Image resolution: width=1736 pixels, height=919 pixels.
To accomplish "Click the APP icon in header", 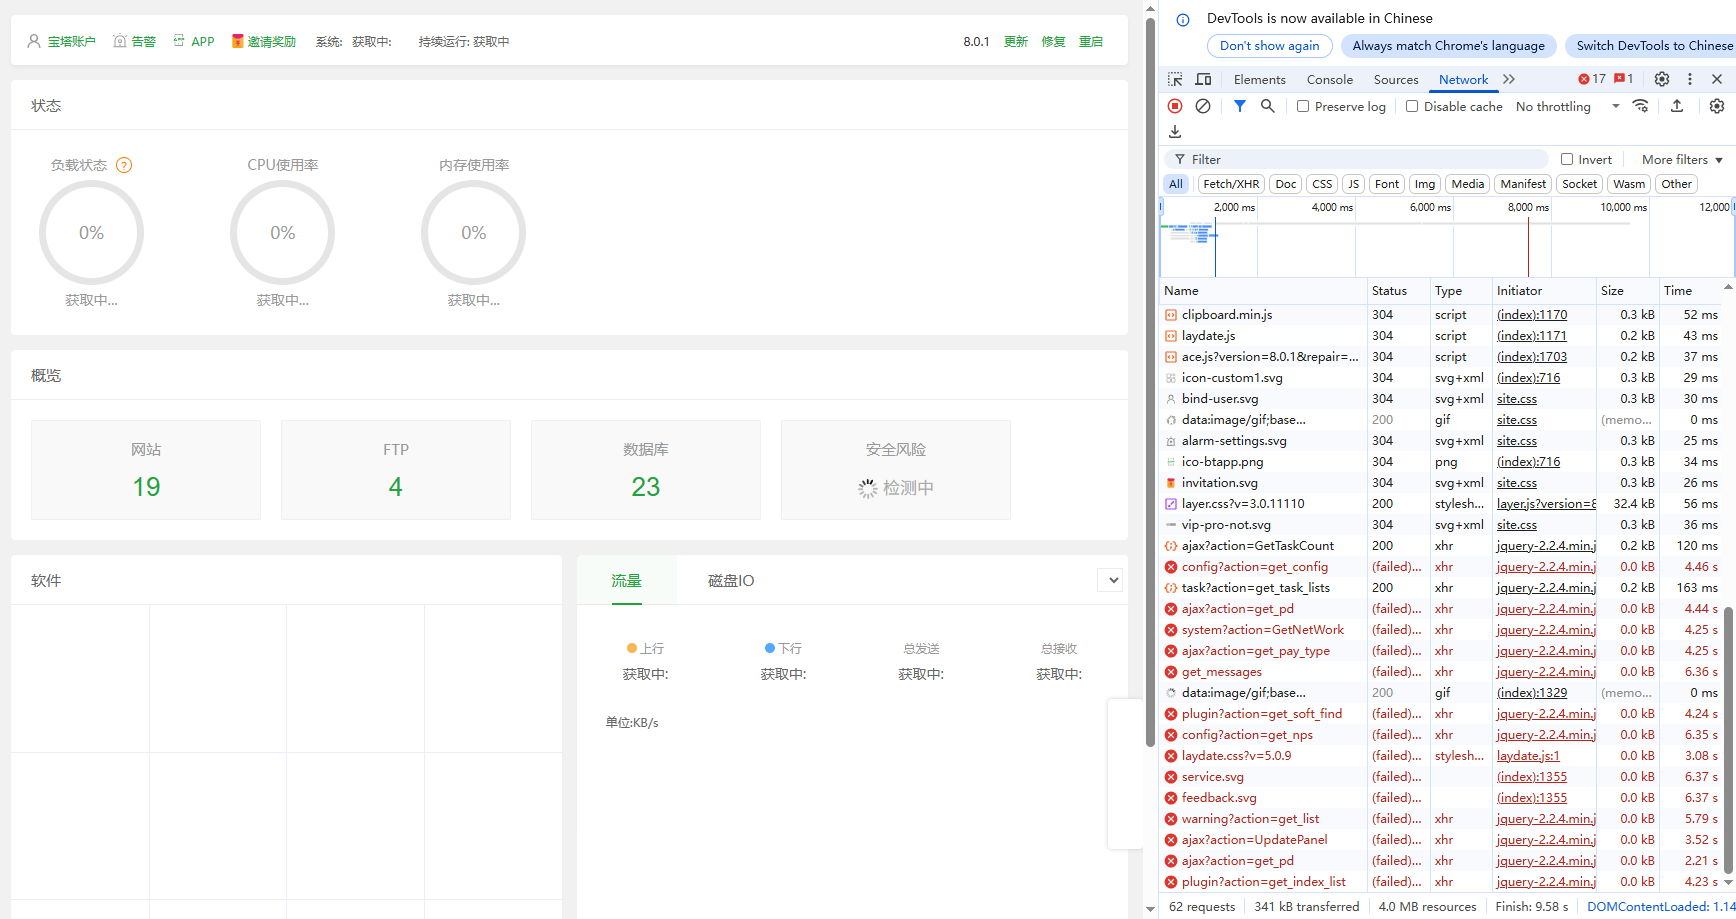I will coord(179,41).
